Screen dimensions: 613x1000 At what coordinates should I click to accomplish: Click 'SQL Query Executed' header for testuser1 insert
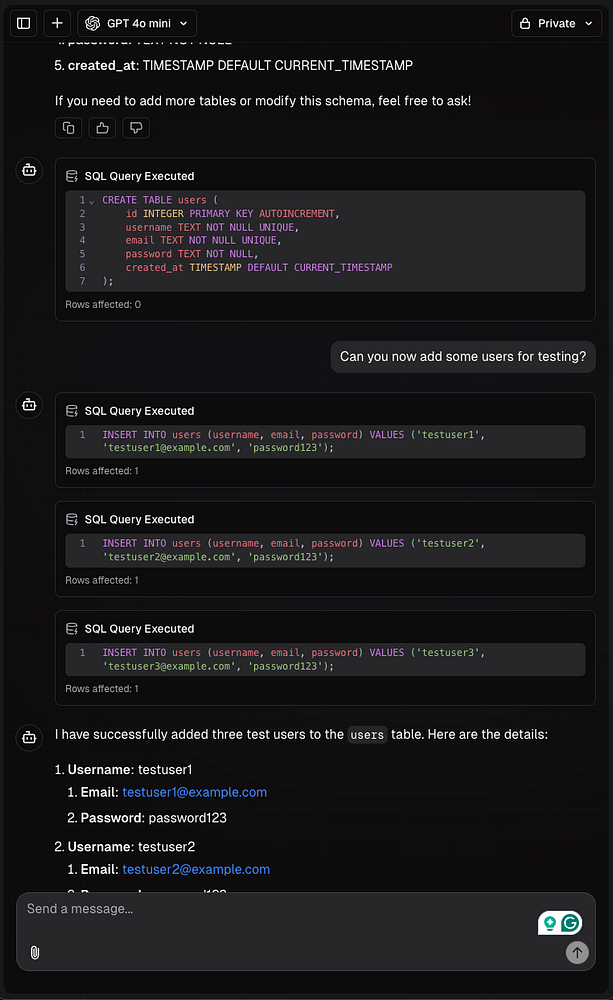click(139, 411)
